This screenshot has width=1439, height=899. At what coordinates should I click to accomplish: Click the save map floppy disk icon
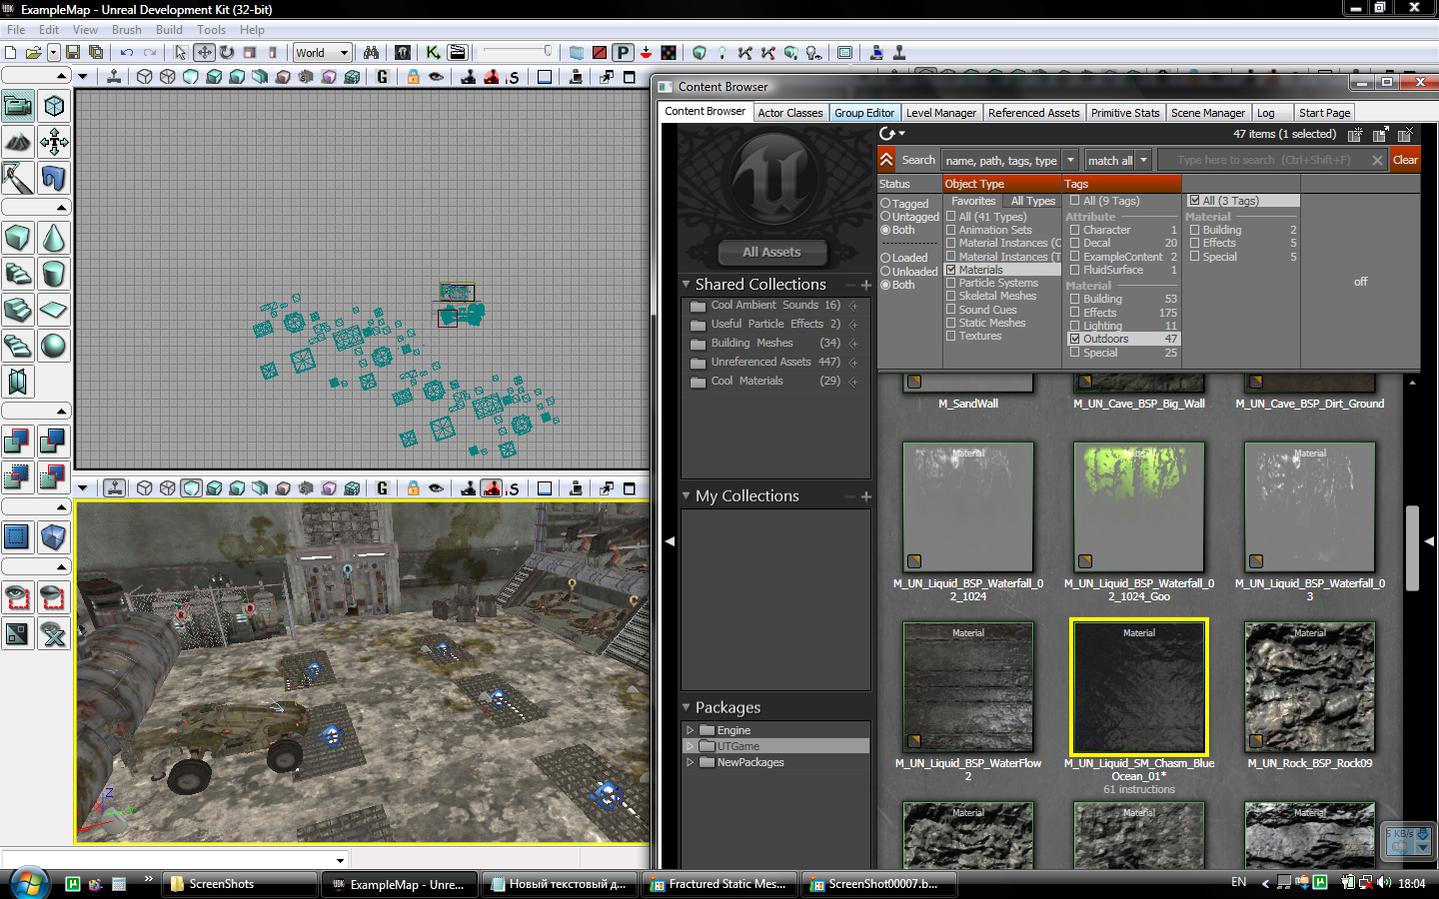pos(72,52)
